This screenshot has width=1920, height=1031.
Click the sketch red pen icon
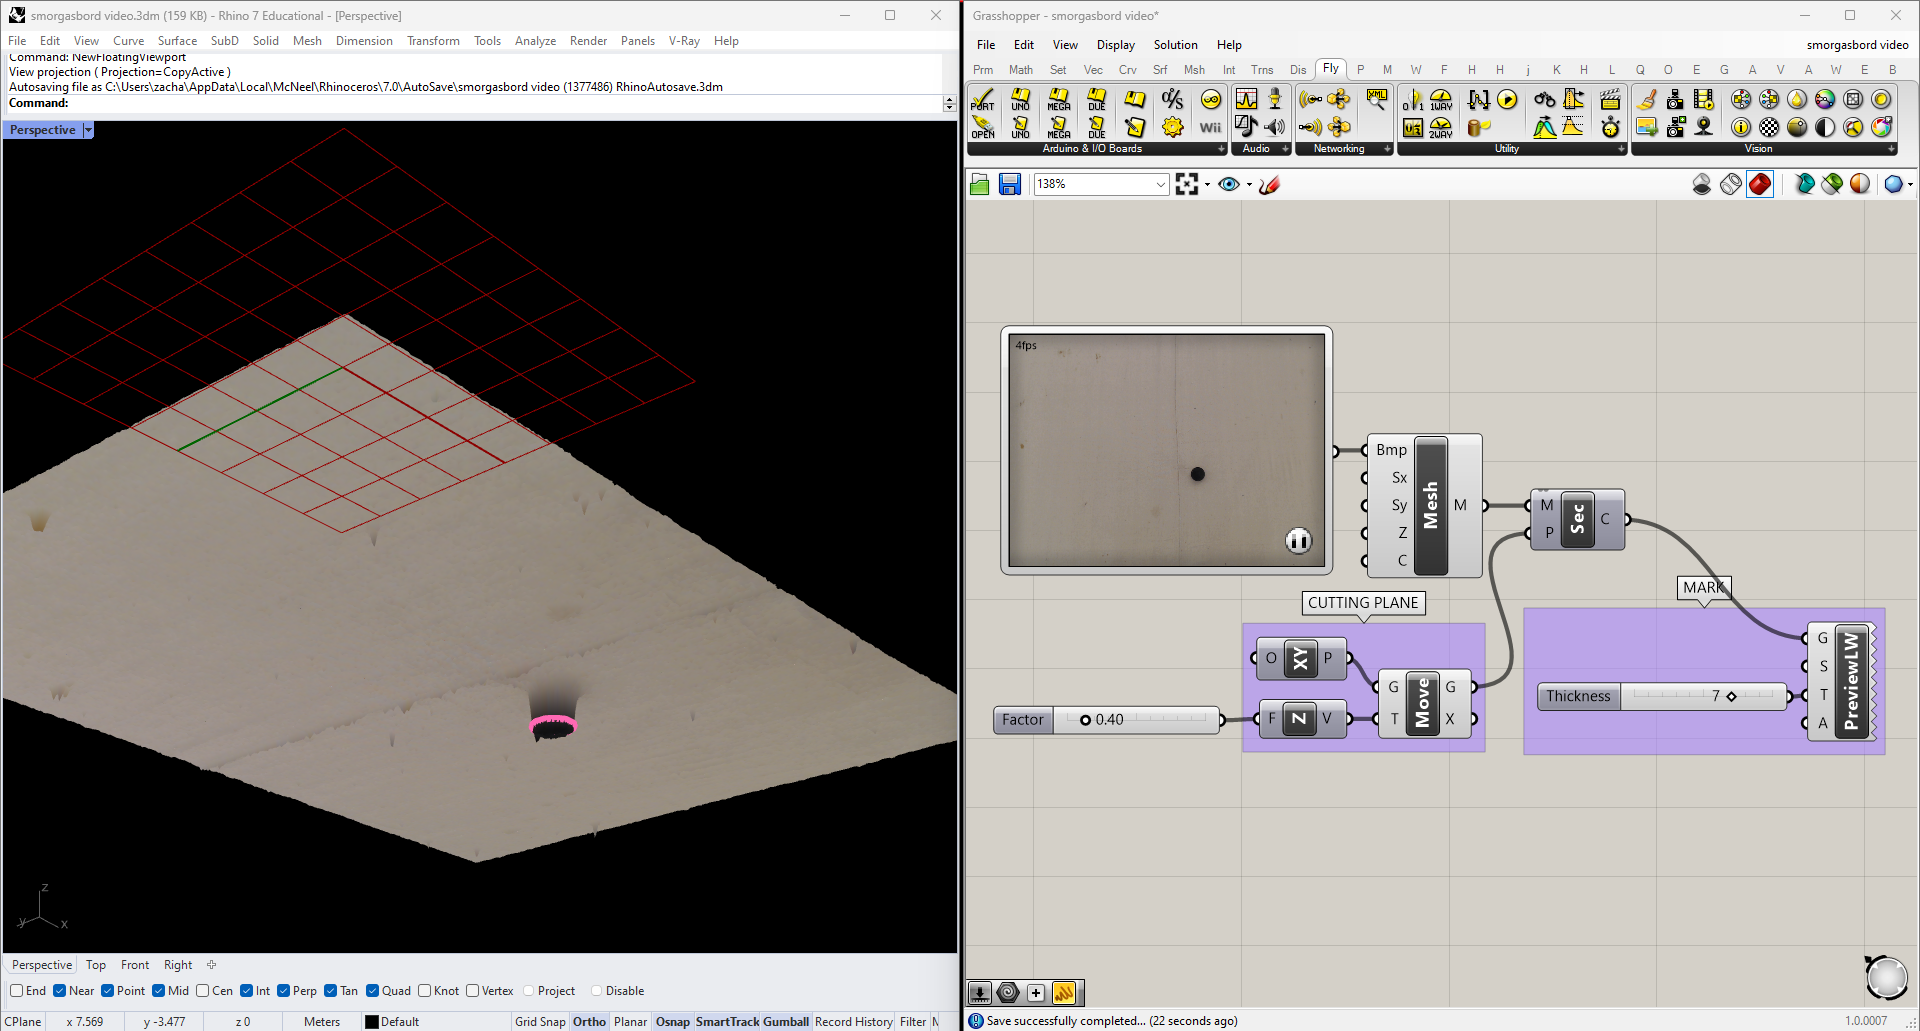click(1269, 184)
